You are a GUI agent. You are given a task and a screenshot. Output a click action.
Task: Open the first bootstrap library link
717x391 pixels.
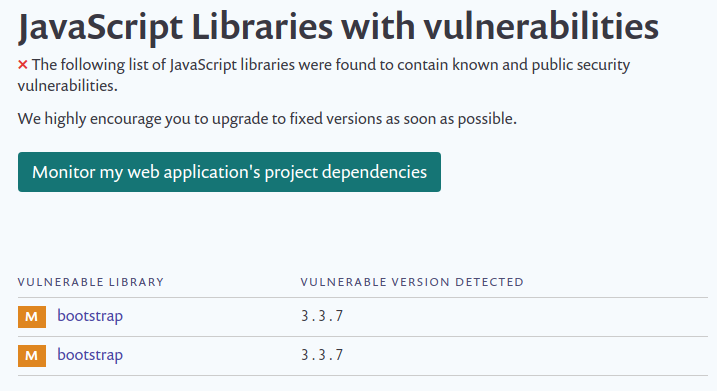90,316
